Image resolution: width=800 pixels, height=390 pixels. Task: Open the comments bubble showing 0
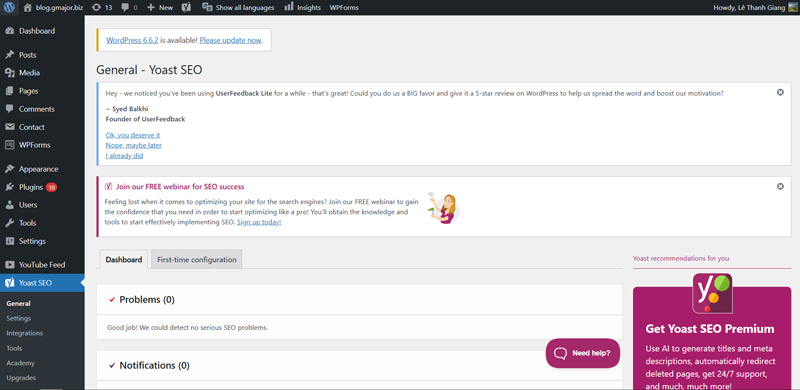click(130, 8)
